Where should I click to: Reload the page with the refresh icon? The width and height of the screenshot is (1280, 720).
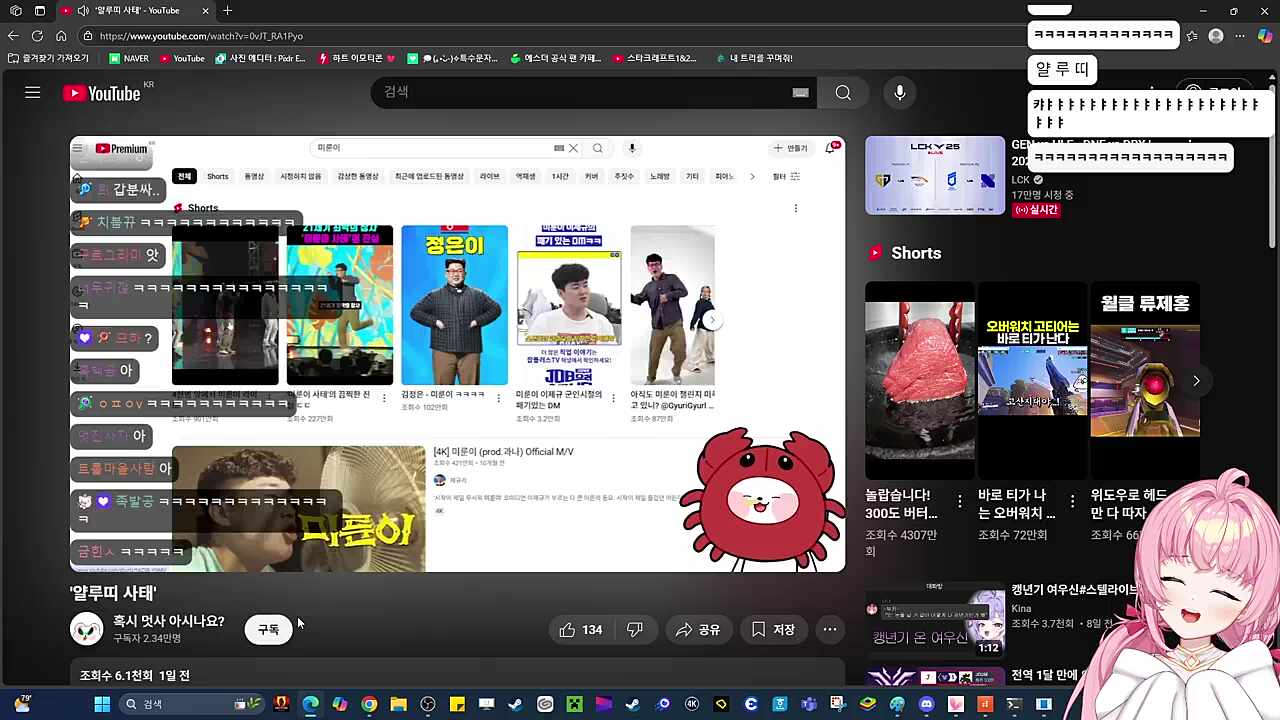[37, 36]
